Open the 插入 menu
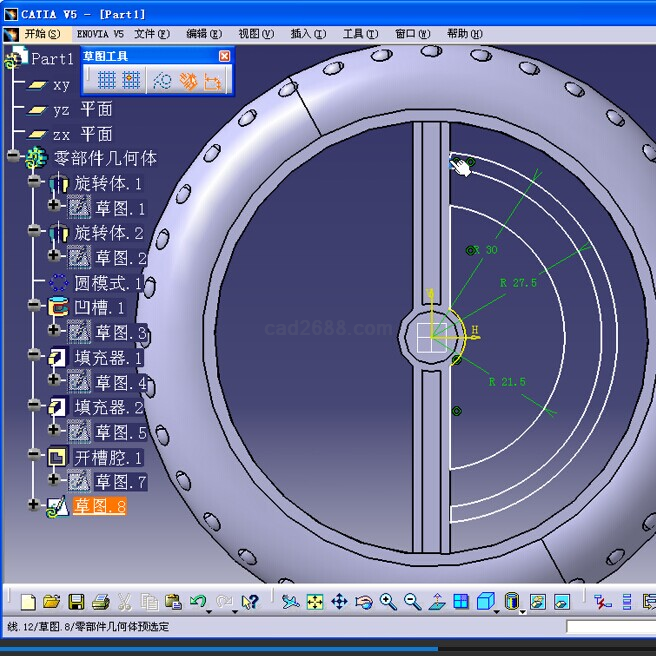 [x=307, y=34]
